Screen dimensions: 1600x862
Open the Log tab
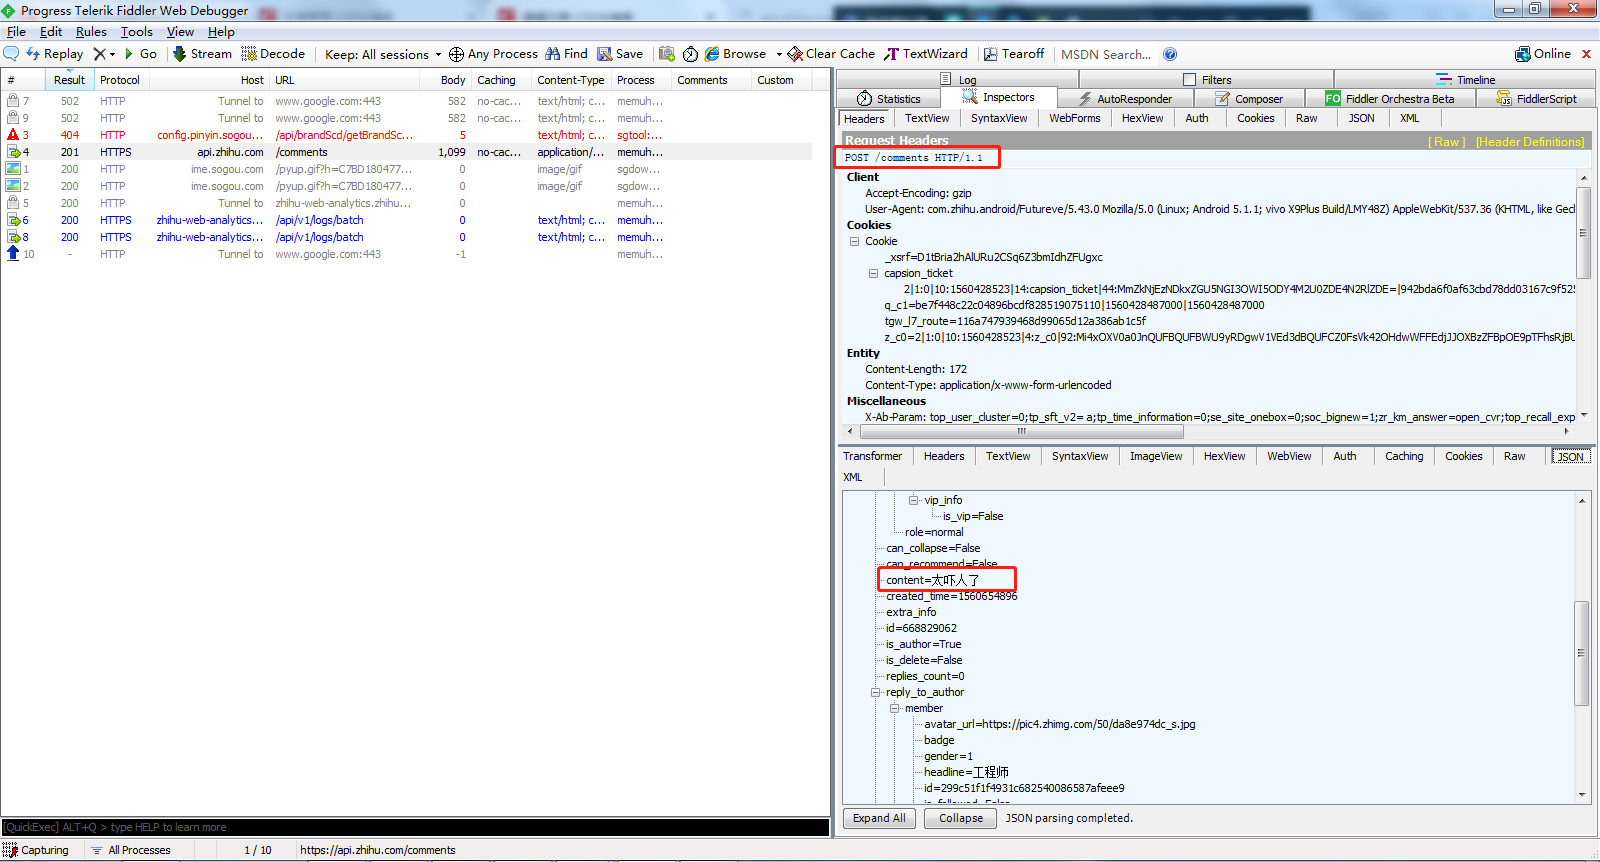958,80
